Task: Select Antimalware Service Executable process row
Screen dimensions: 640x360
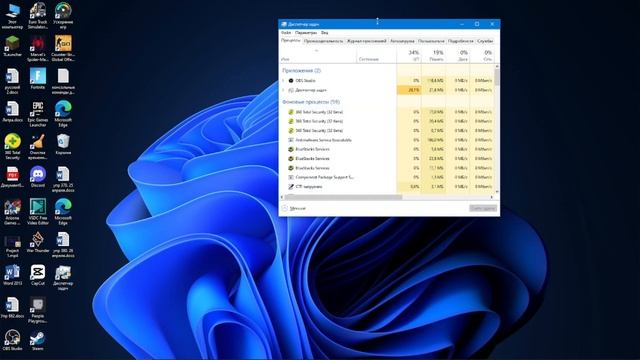Action: coord(387,140)
